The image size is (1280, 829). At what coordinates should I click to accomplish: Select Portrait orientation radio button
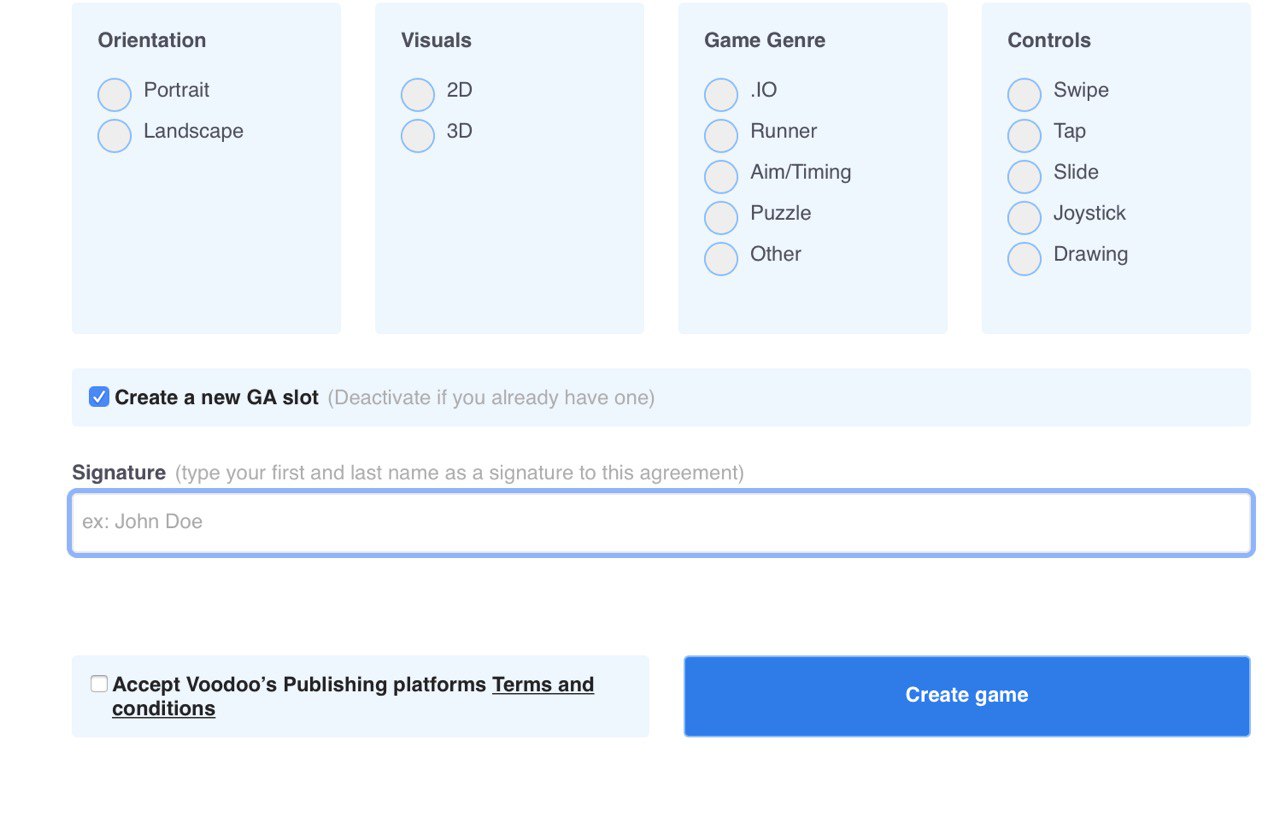[x=115, y=95]
